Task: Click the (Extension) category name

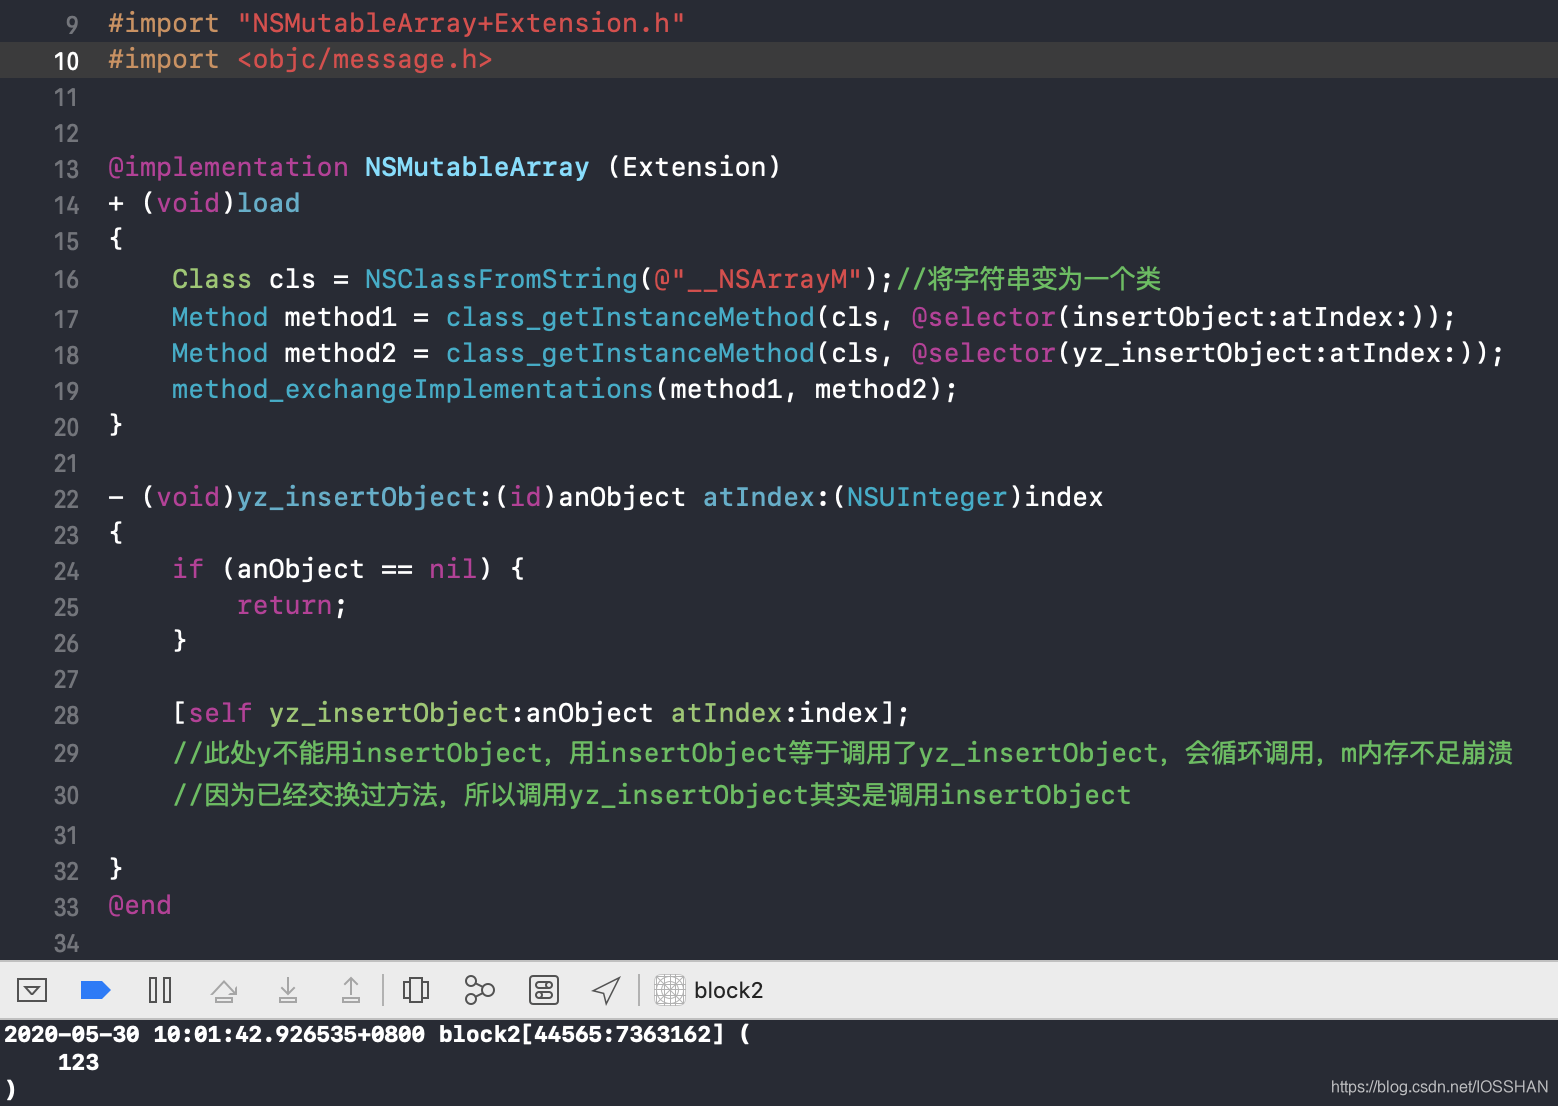Action: coord(694,167)
